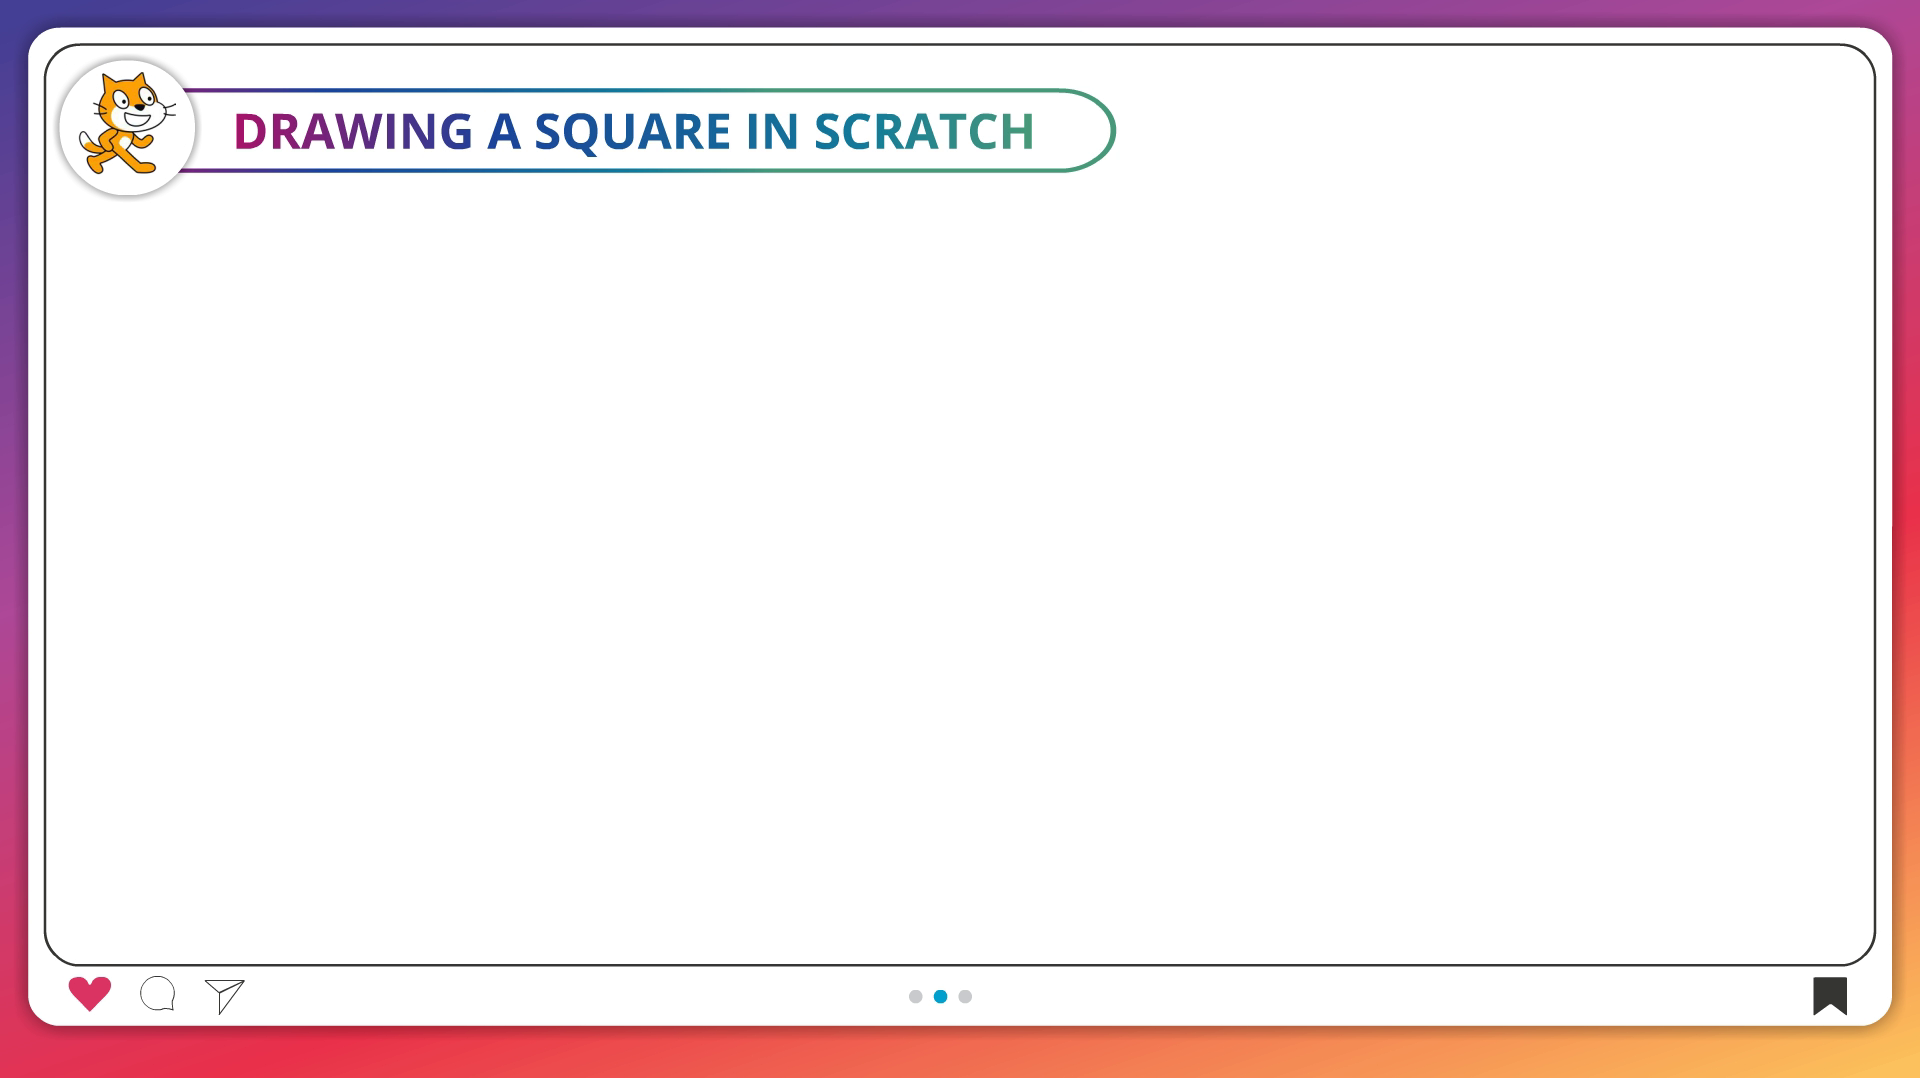This screenshot has width=1920, height=1078.
Task: Click the letter D starting the title
Action: click(249, 132)
